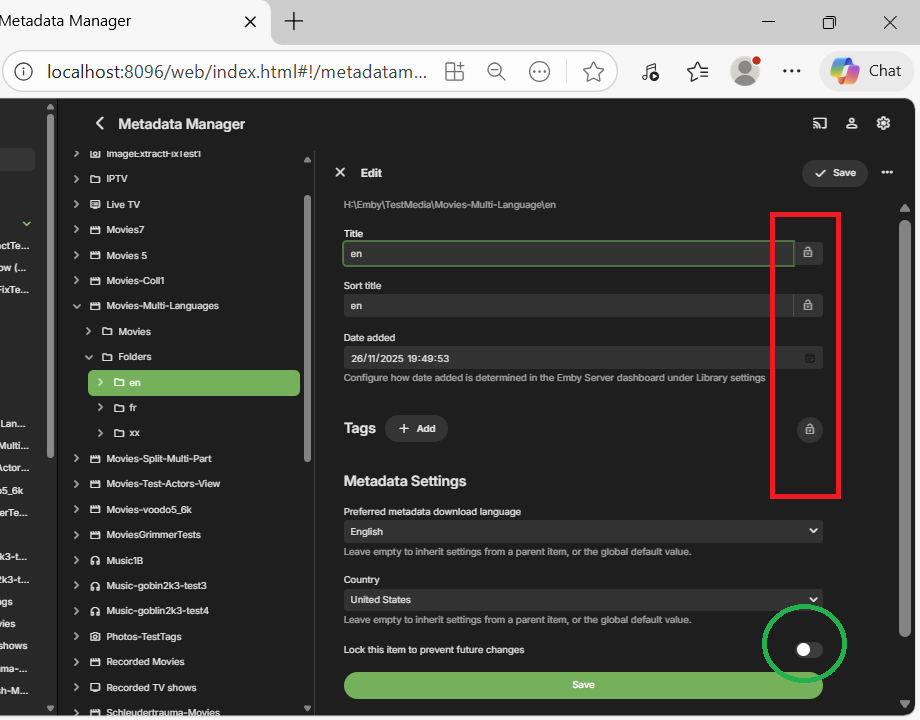
Task: Click the green Save button at bottom
Action: pos(583,685)
